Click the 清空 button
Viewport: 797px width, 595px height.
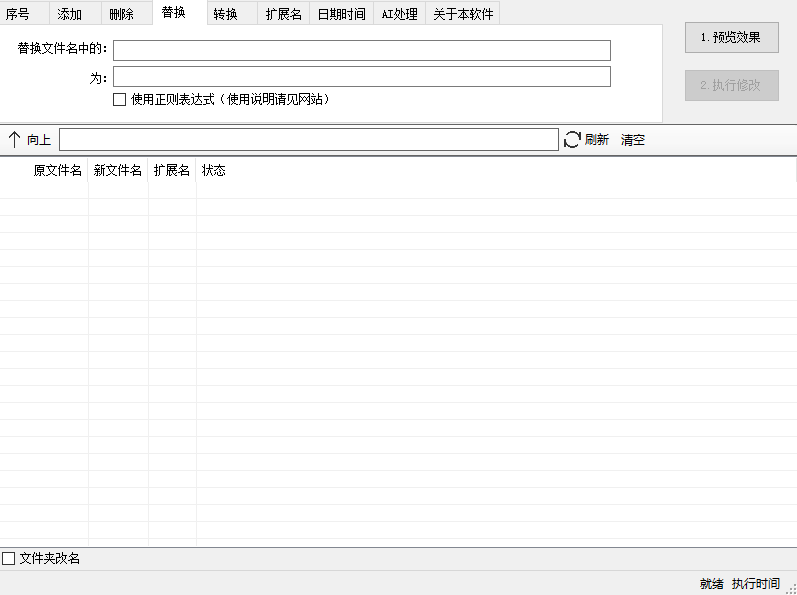[633, 140]
